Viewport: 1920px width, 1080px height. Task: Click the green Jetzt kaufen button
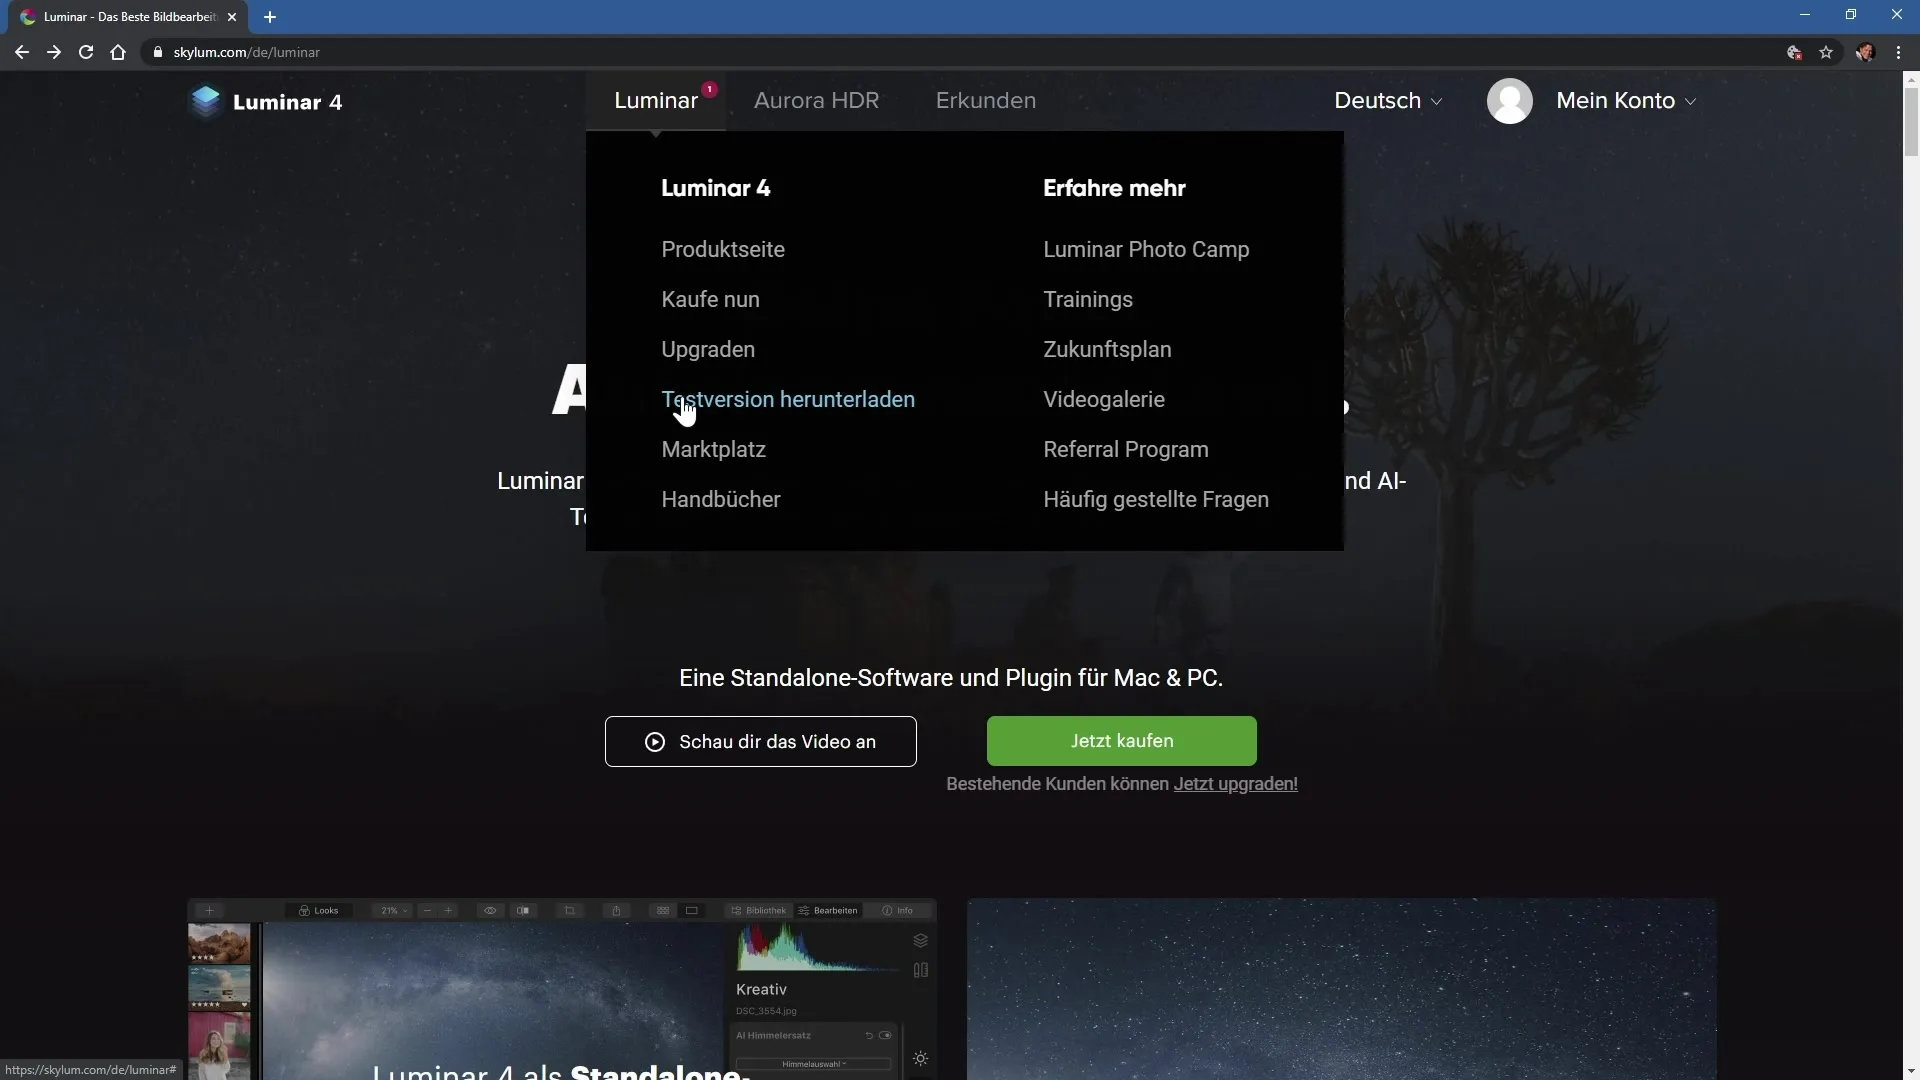click(1121, 741)
